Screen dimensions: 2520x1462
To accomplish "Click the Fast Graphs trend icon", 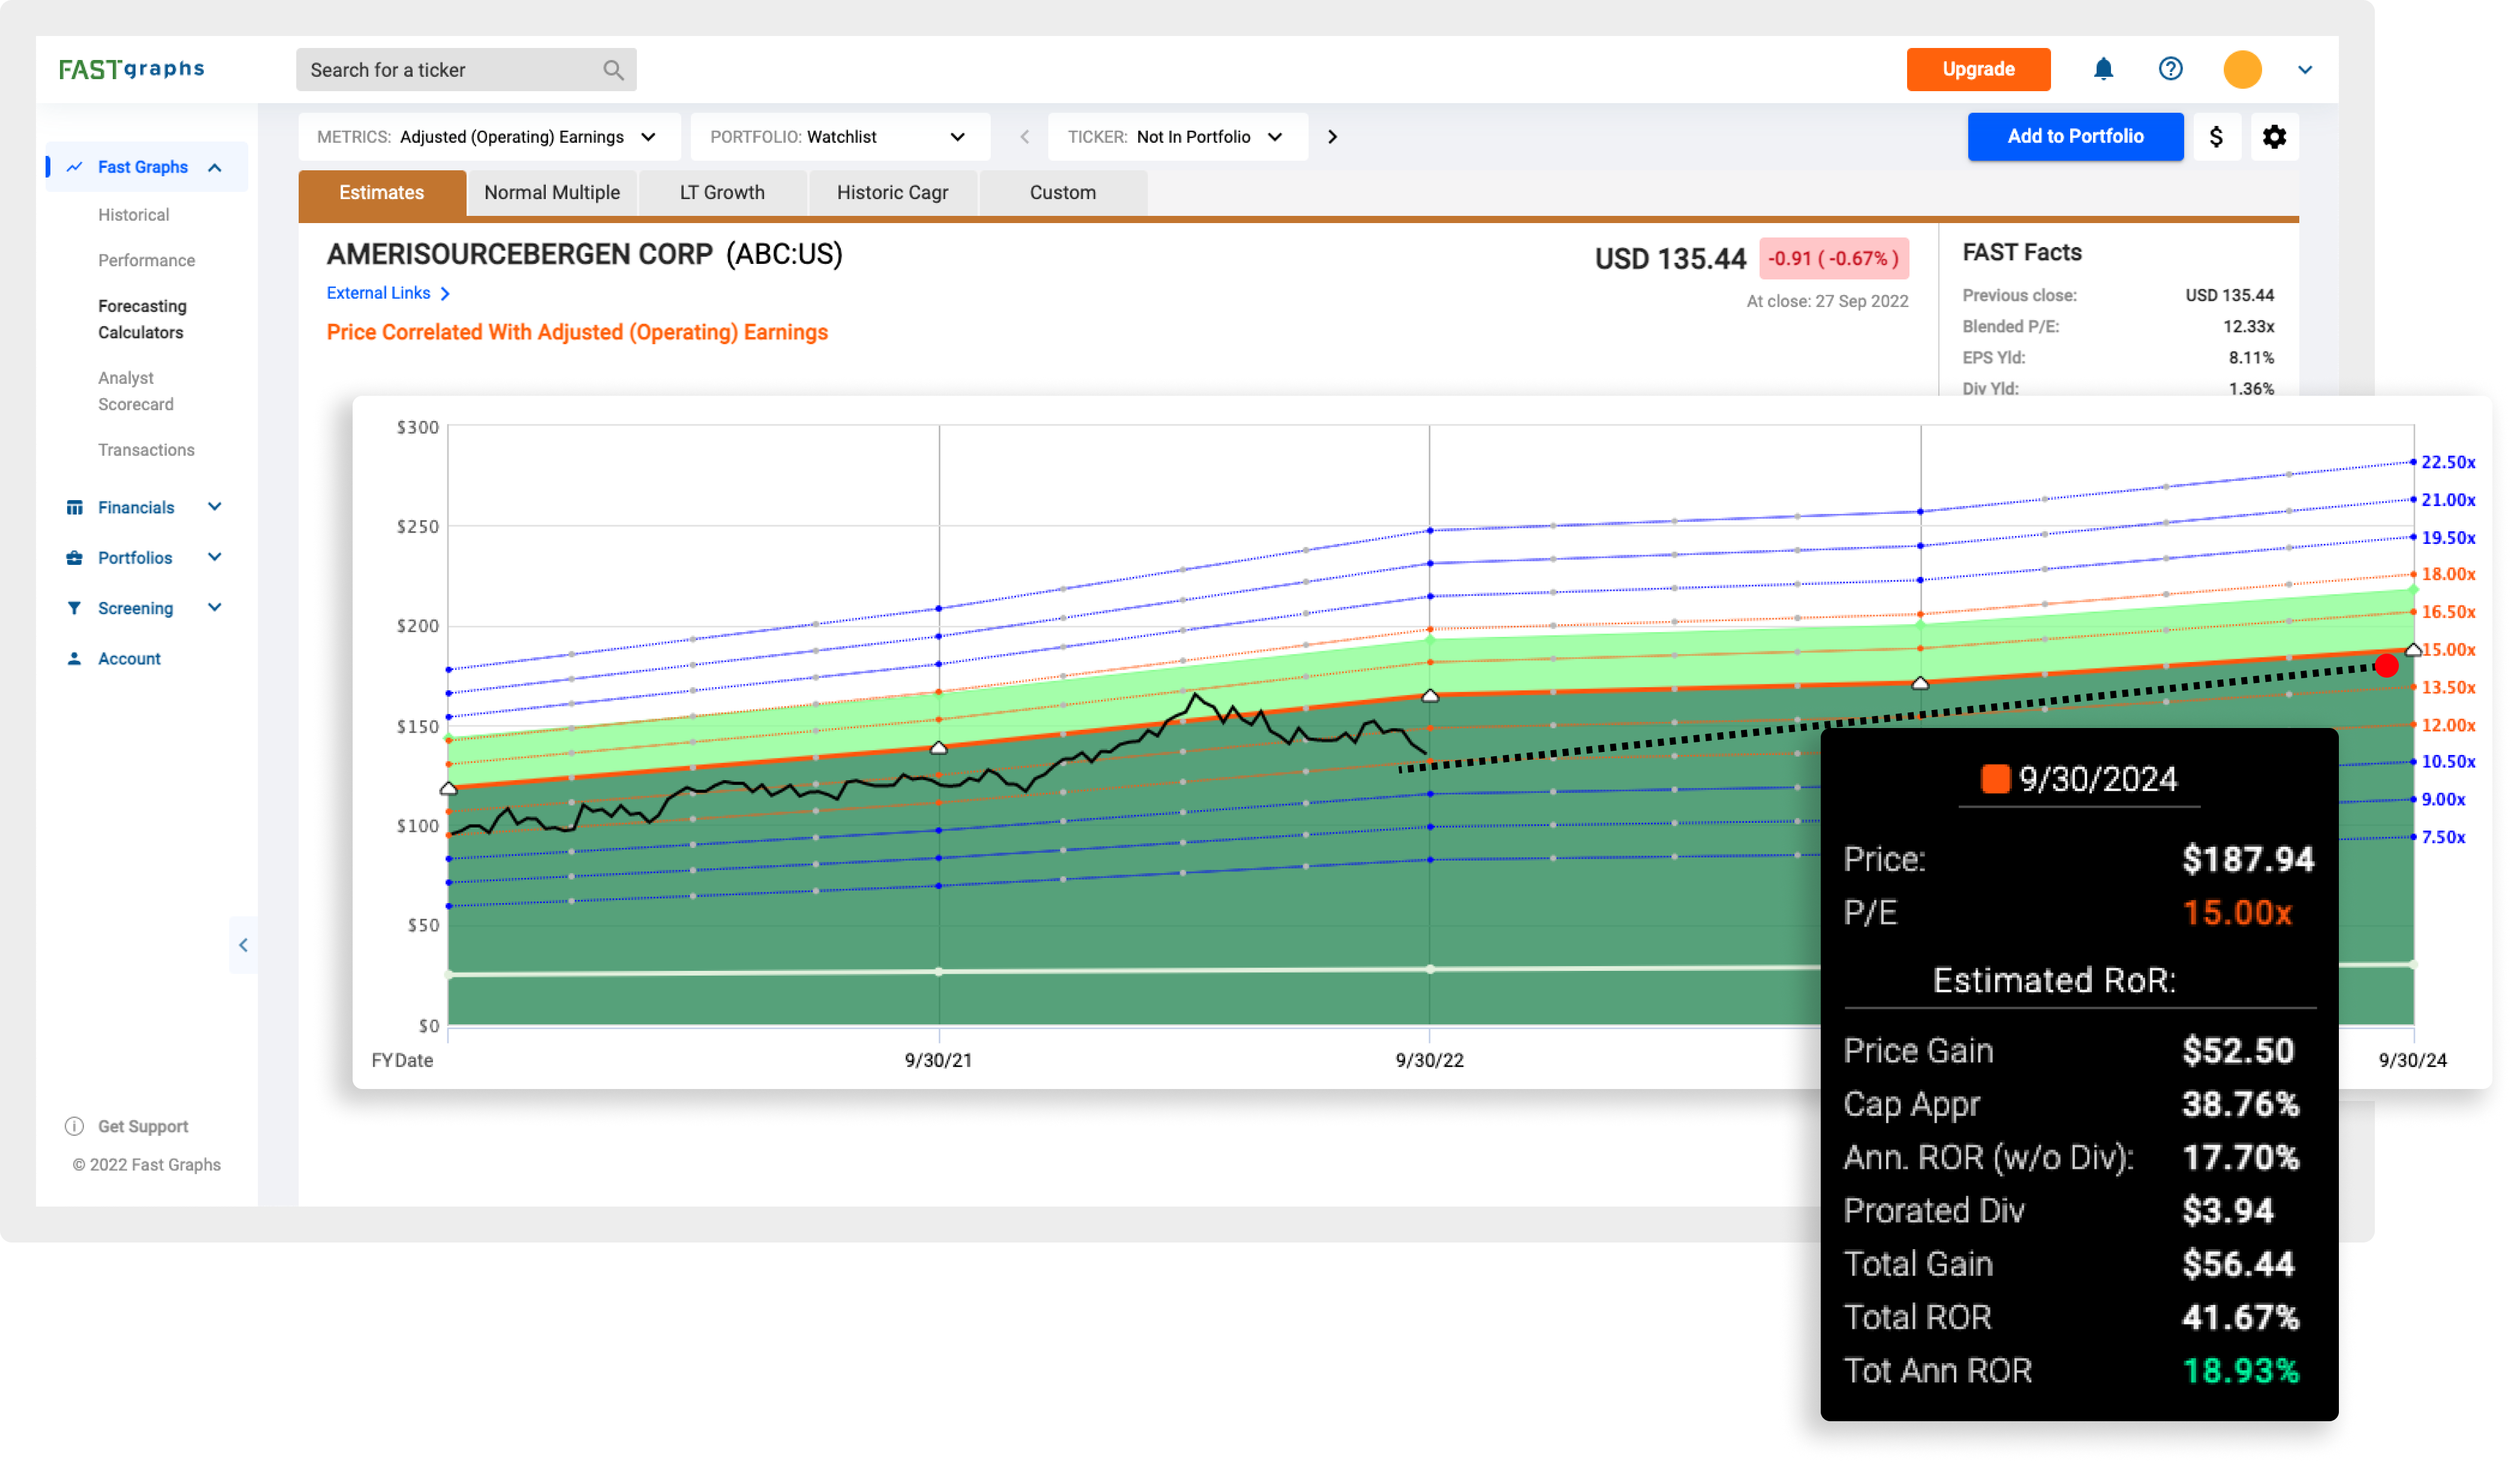I will coord(74,167).
